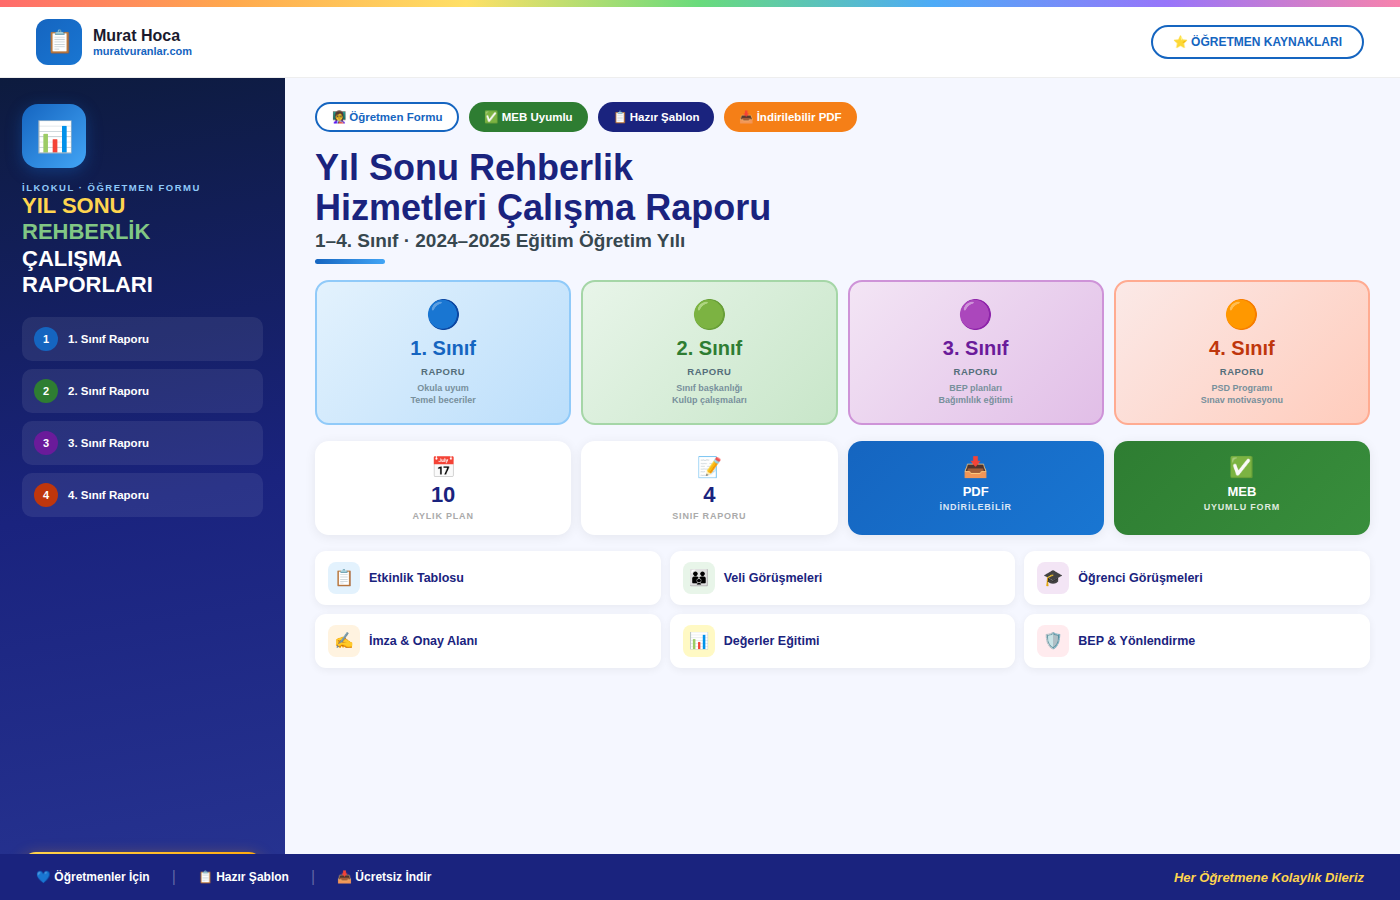Click Ücretsiz İndir in the footer
The height and width of the screenshot is (900, 1400).
tap(384, 877)
